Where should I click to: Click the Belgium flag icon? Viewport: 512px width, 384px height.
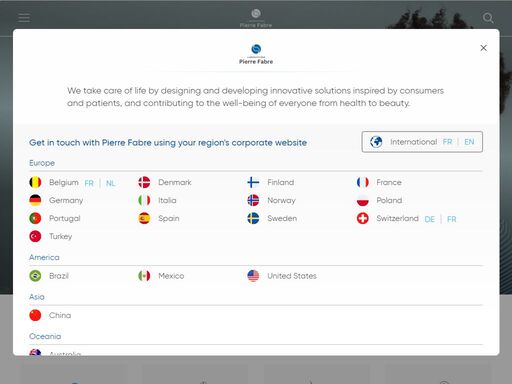click(35, 182)
